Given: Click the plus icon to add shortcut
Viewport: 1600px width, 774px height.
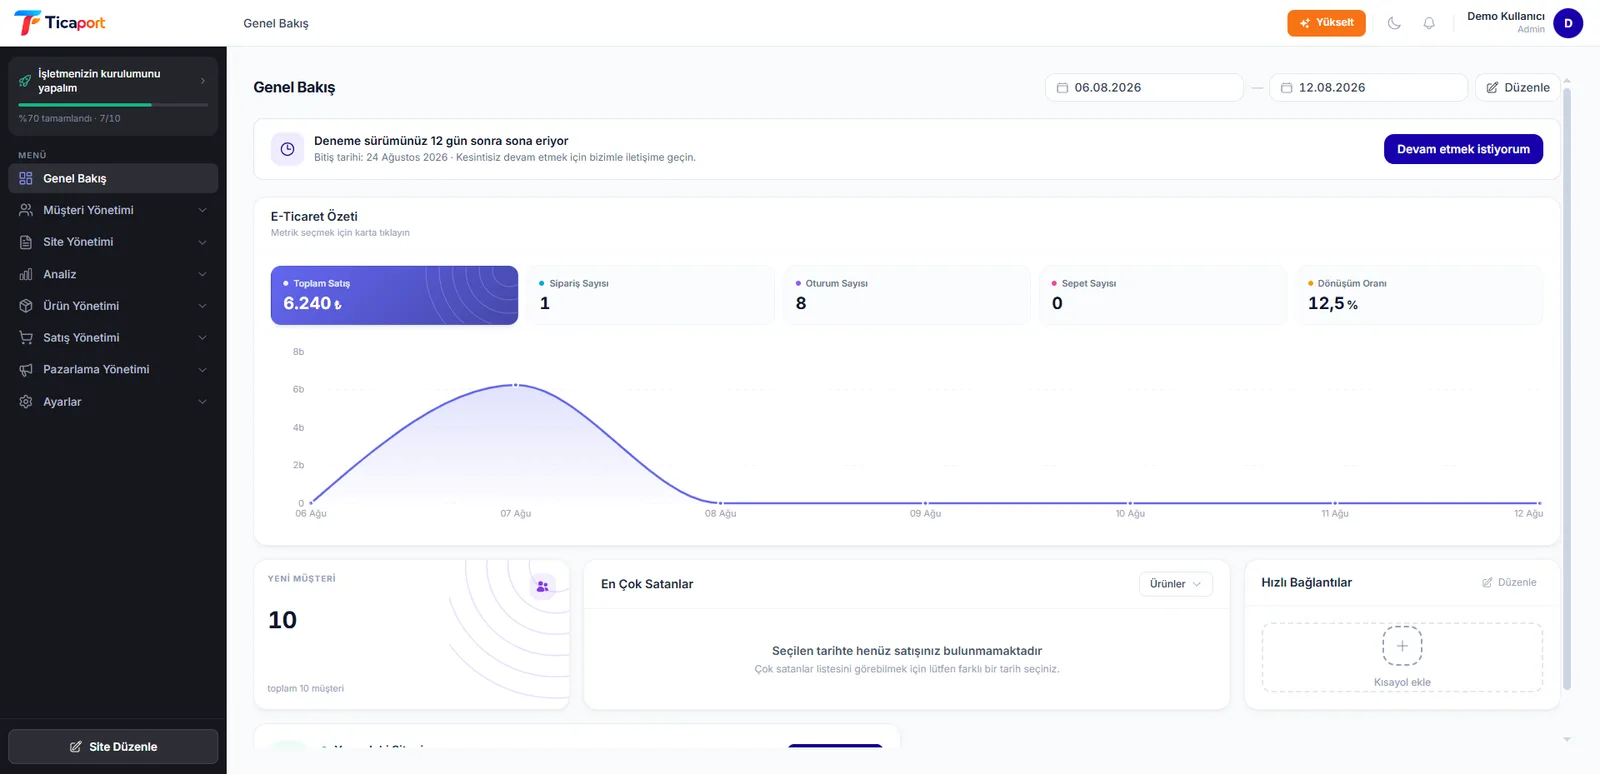Looking at the screenshot, I should pos(1402,646).
